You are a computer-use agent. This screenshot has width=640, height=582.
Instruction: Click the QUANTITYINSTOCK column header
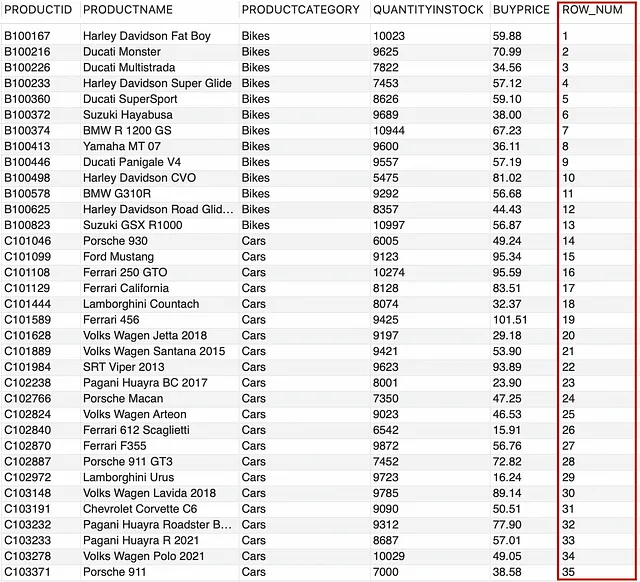(x=428, y=9)
